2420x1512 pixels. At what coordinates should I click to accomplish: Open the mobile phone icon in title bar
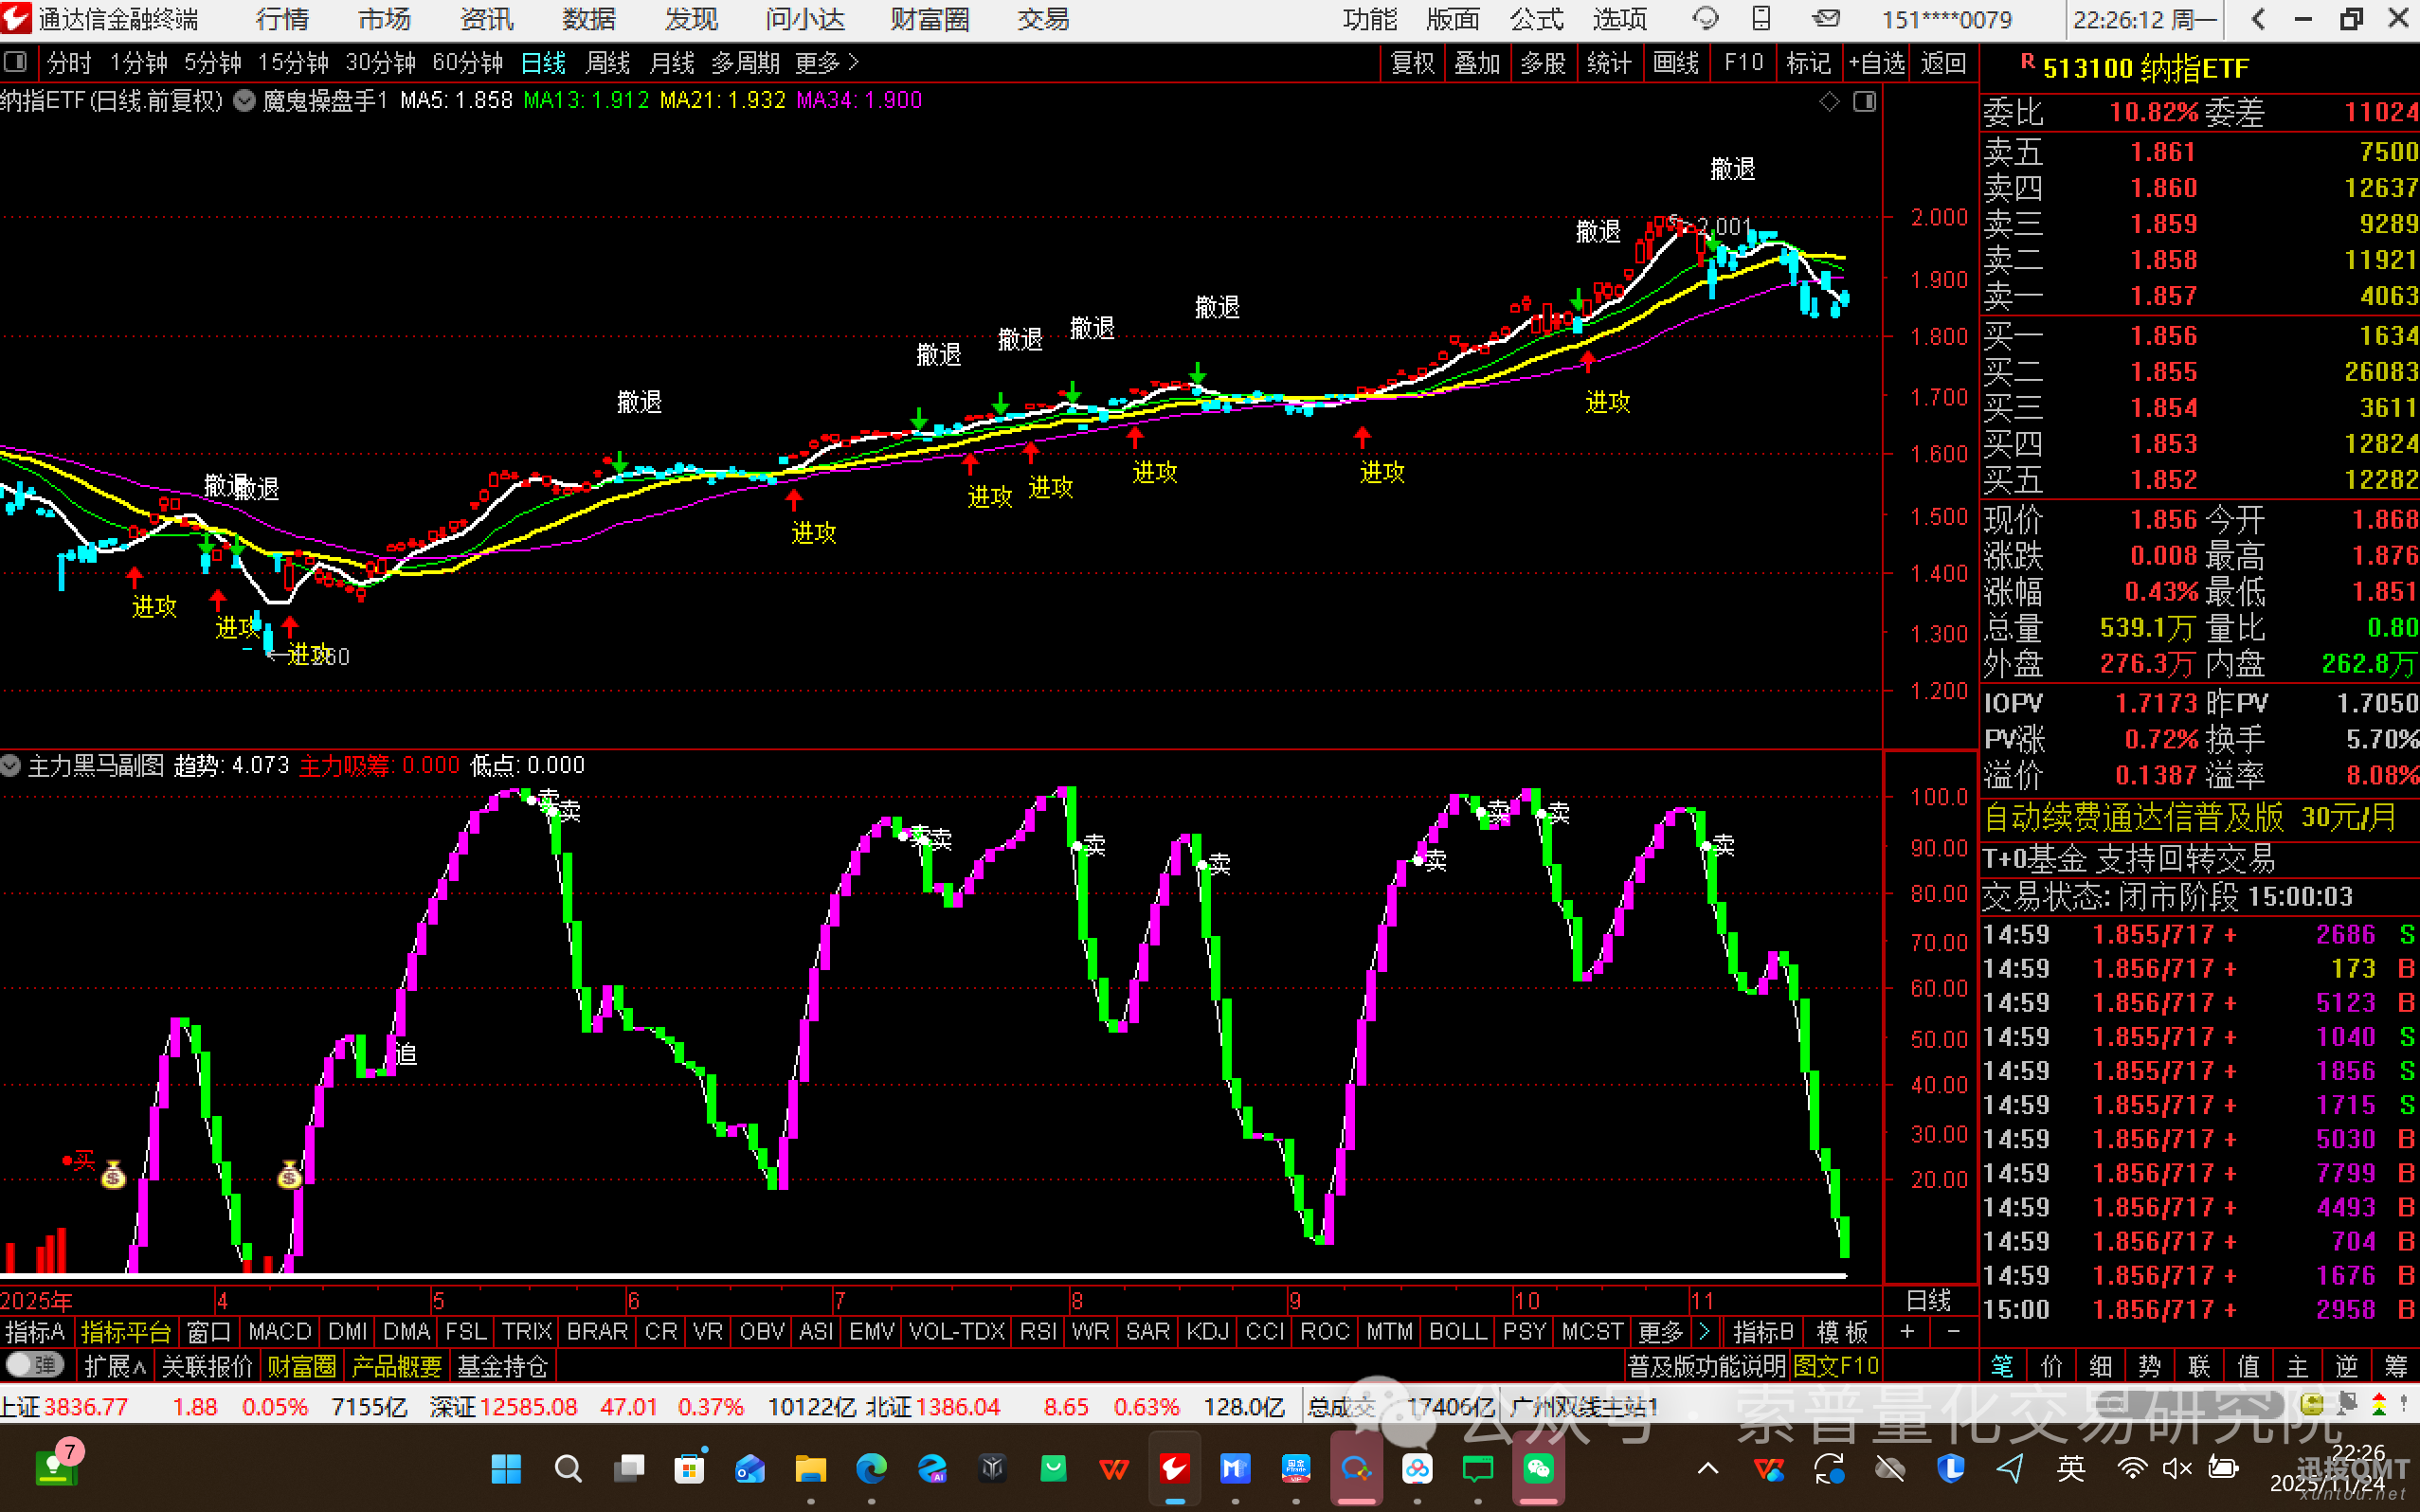(1762, 19)
